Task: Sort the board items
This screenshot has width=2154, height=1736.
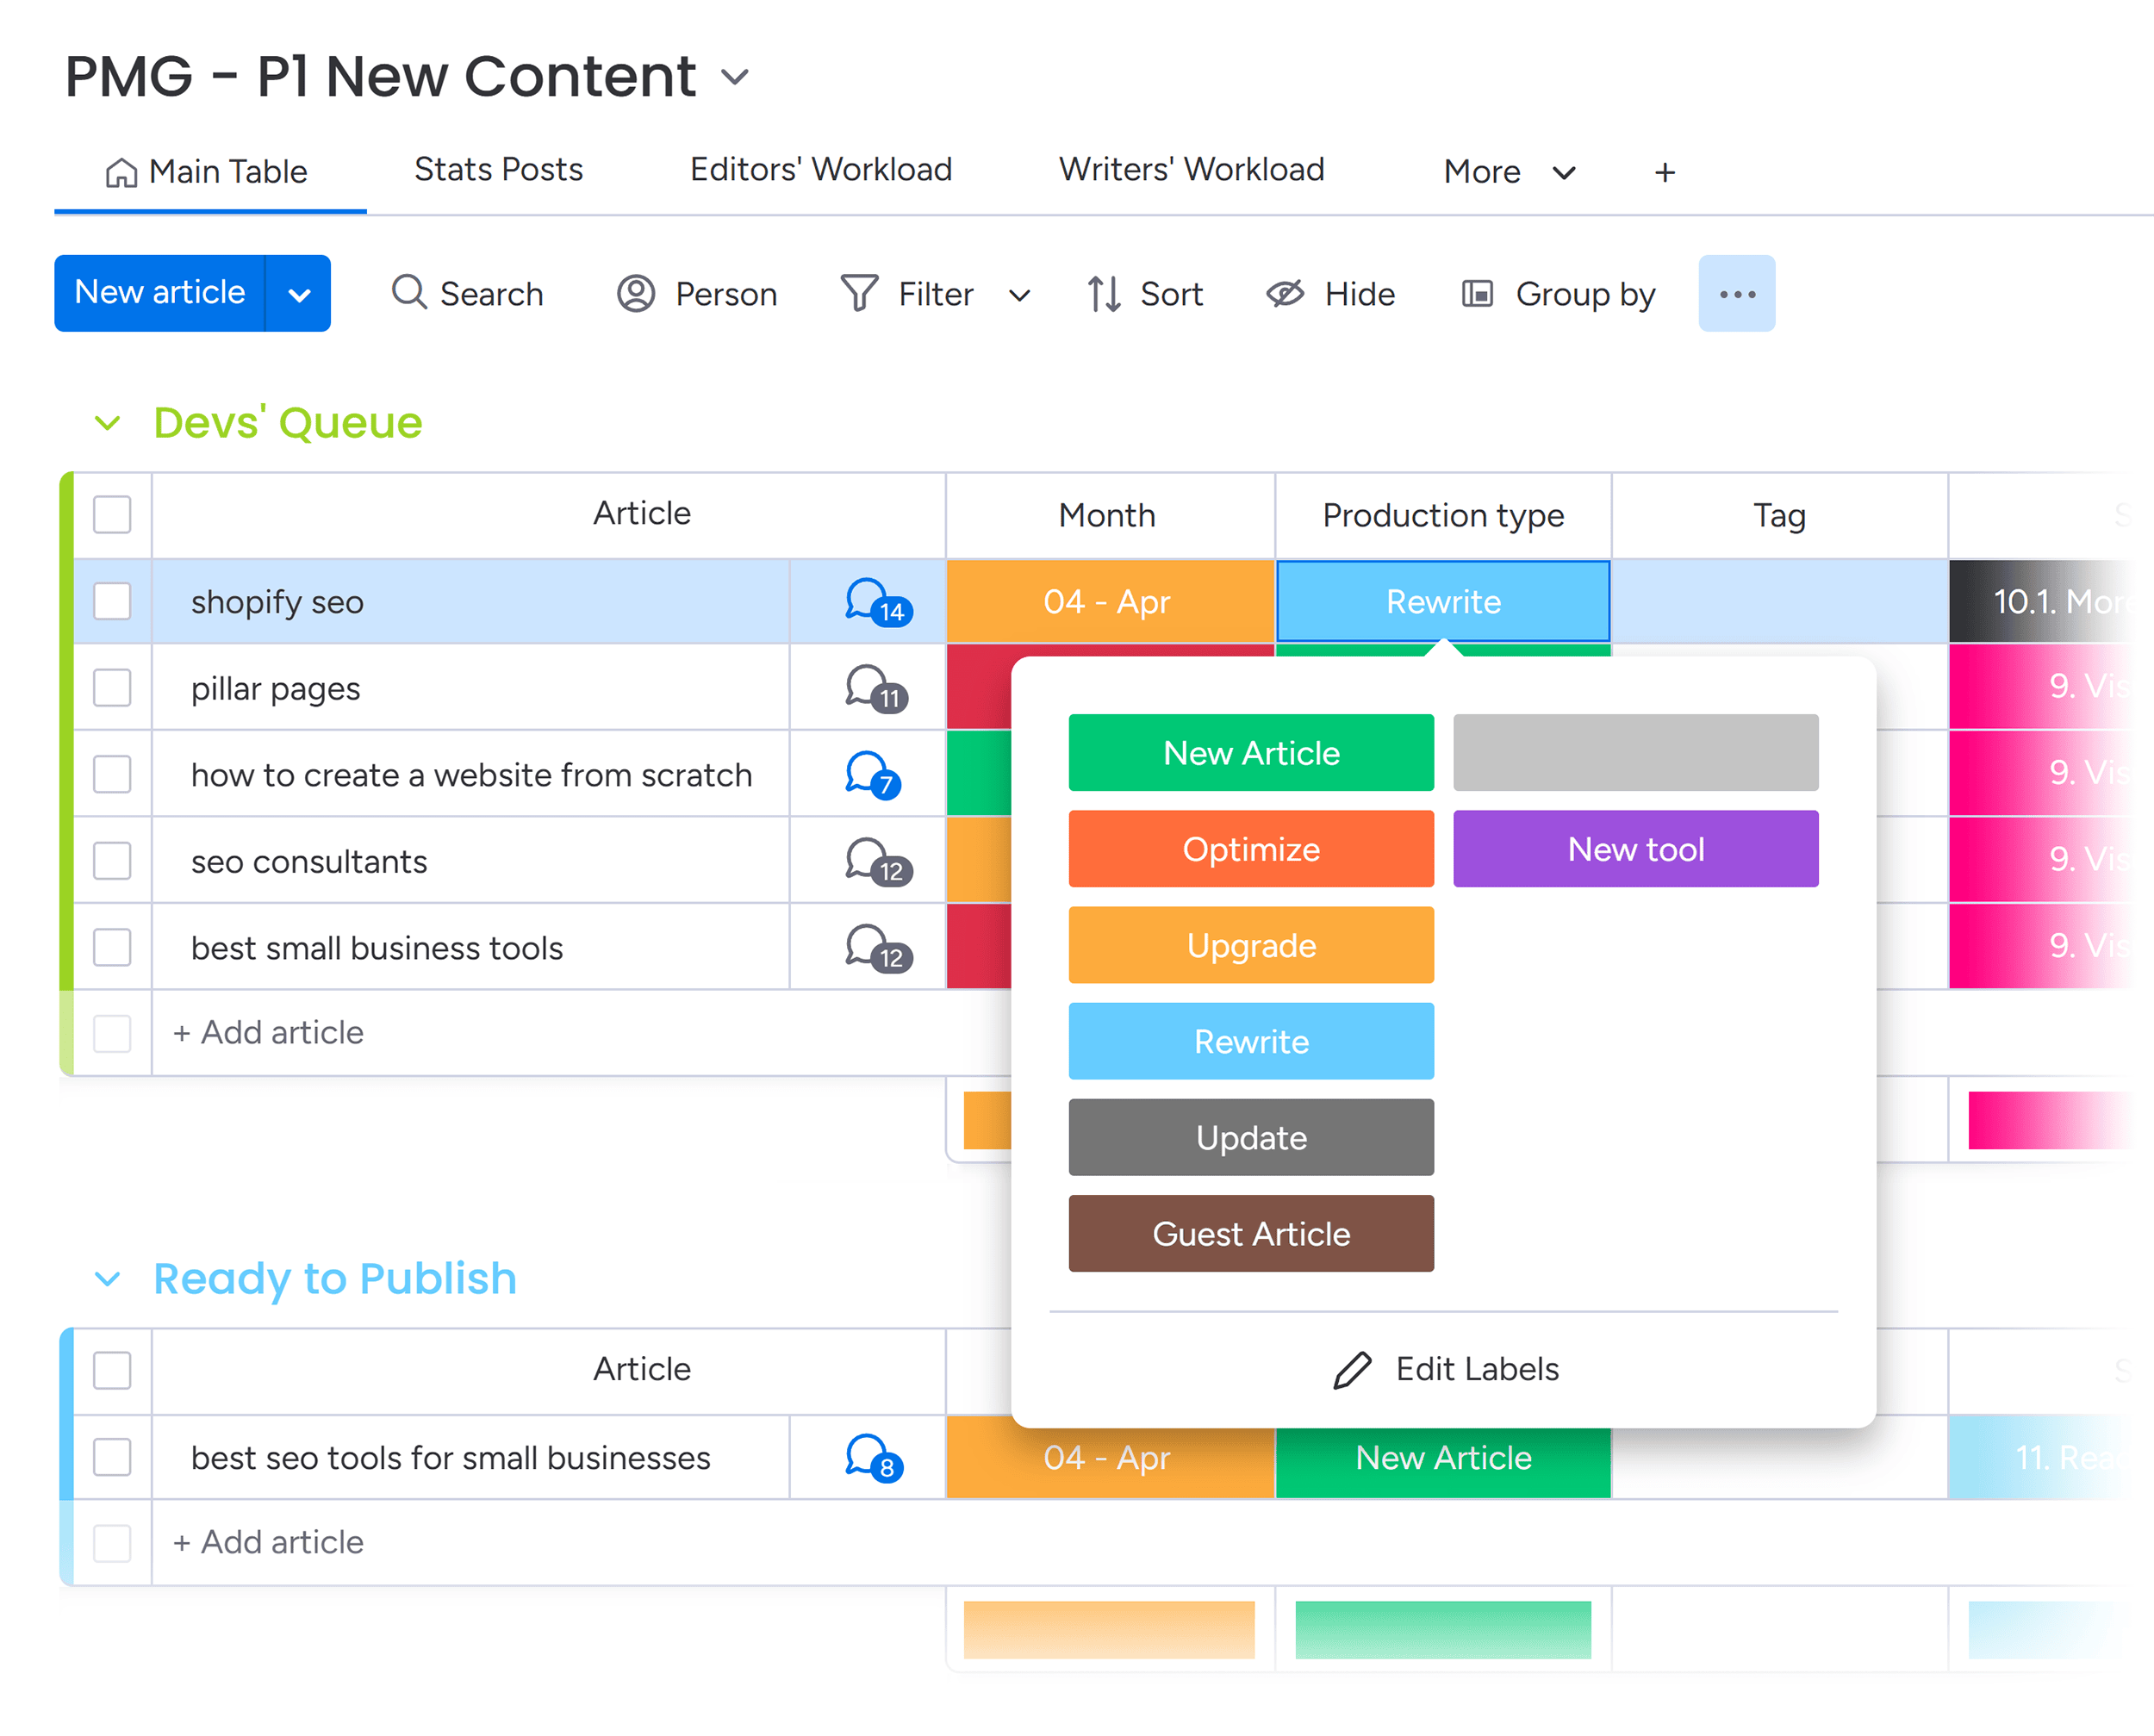Action: tap(1145, 293)
